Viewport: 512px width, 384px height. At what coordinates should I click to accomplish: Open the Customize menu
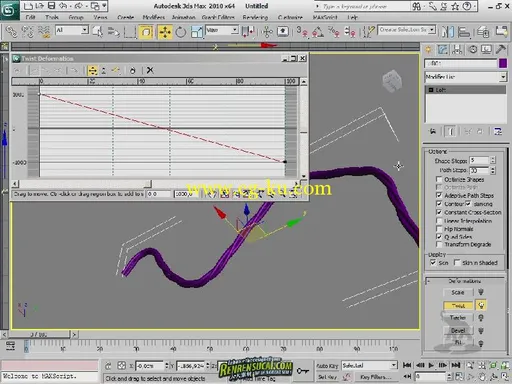pos(290,17)
